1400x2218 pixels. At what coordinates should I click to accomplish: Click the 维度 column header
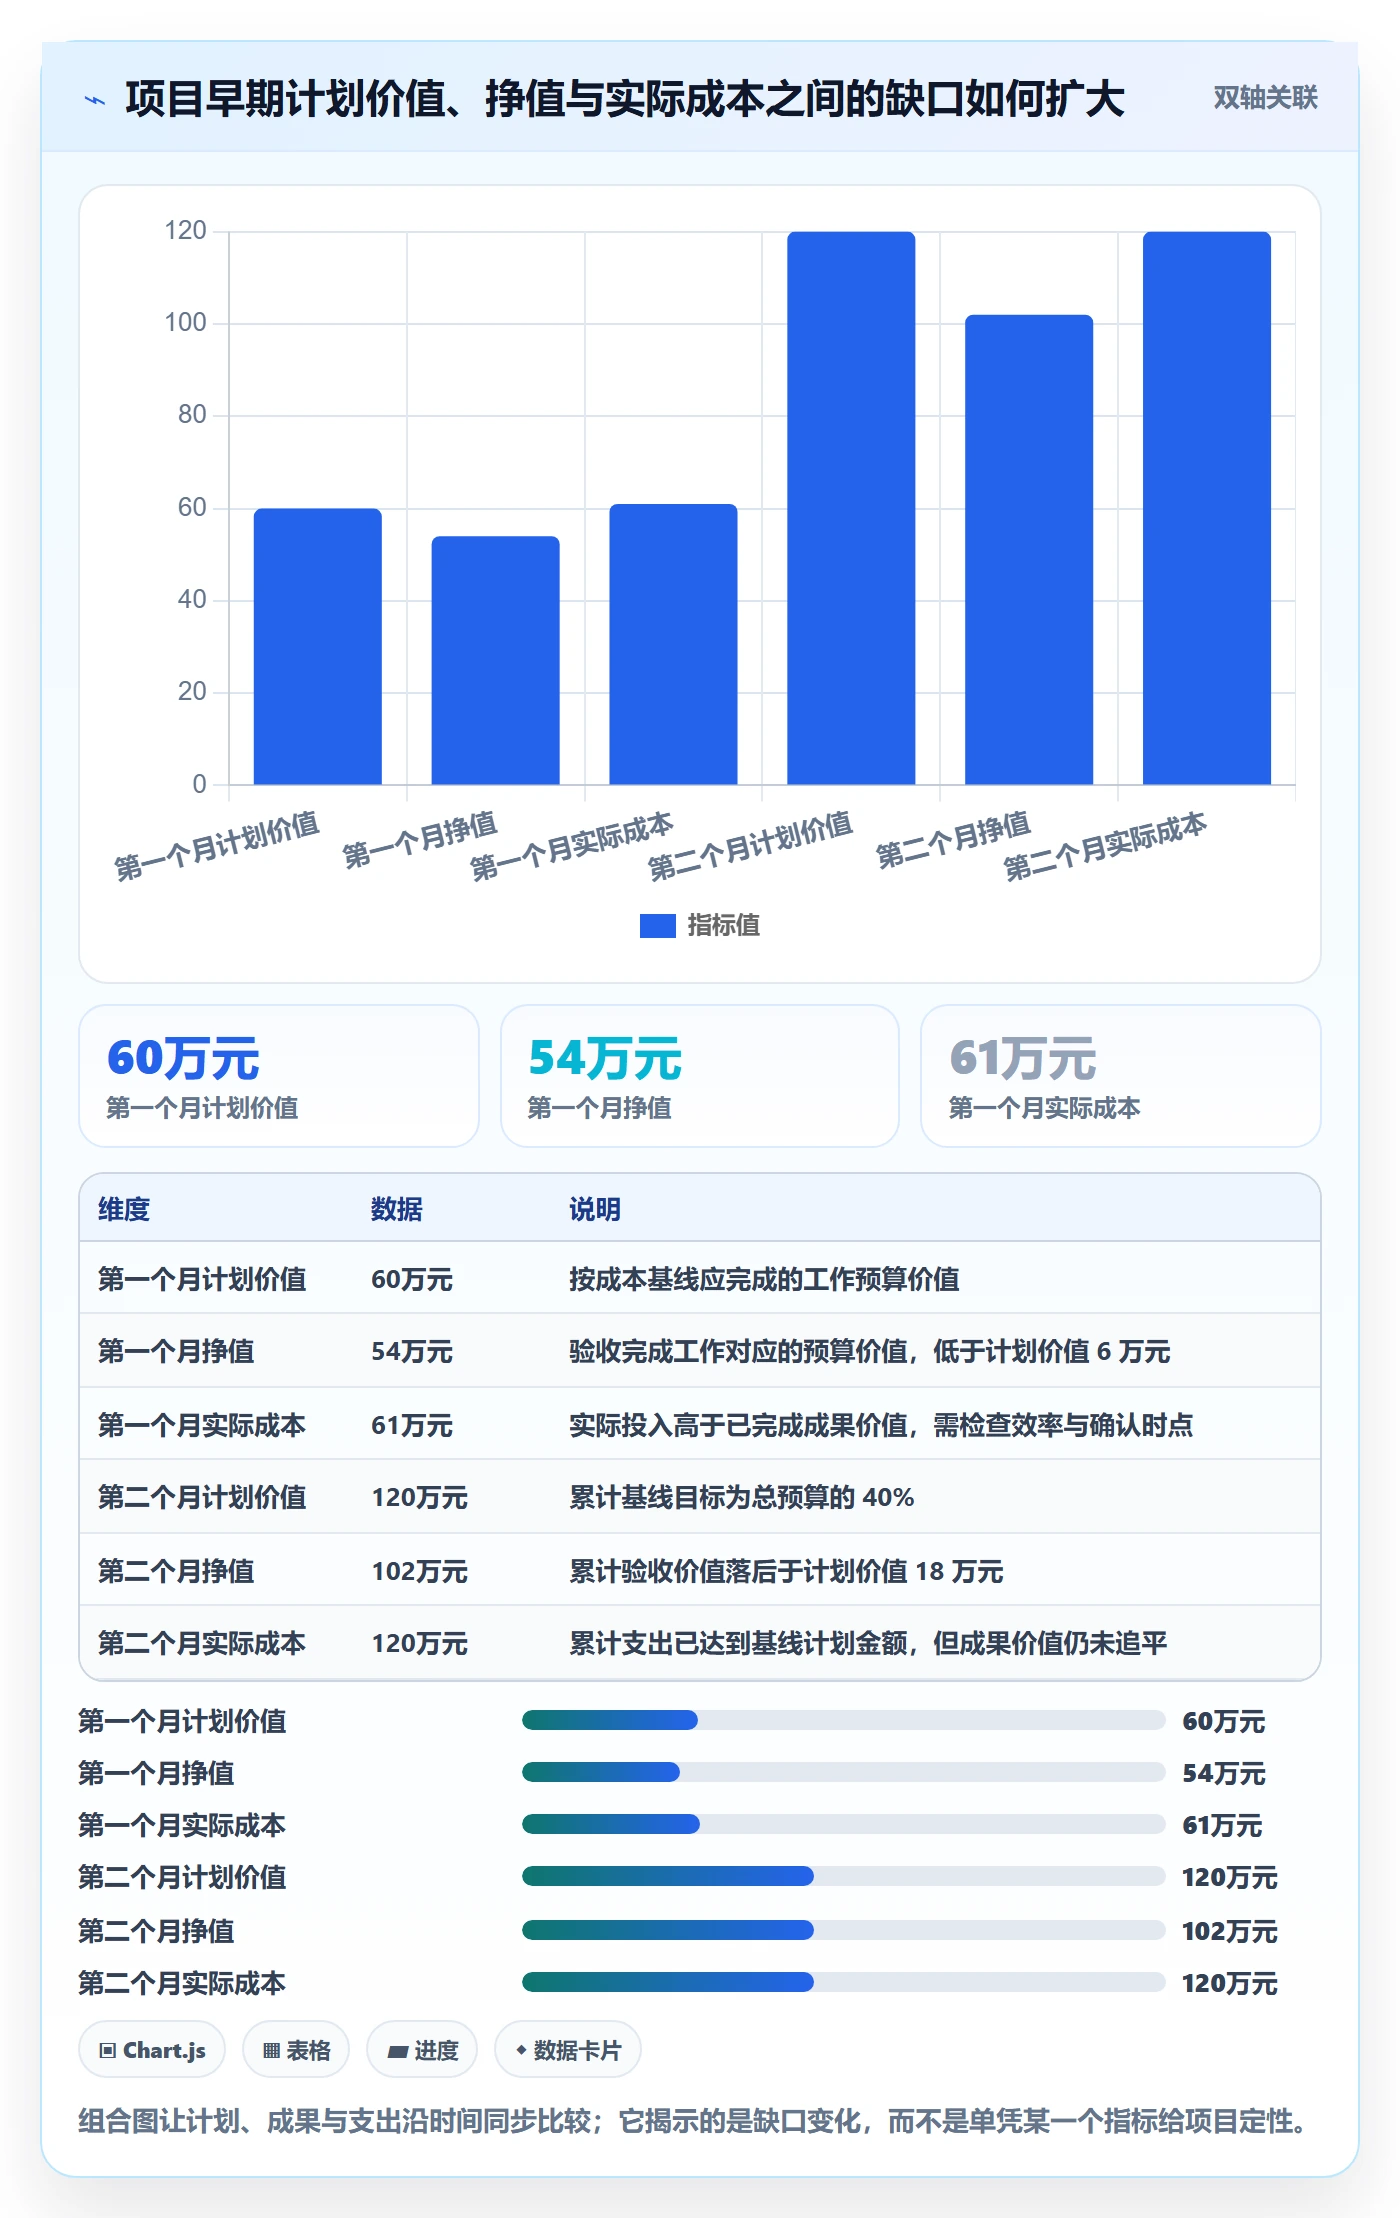[124, 1209]
